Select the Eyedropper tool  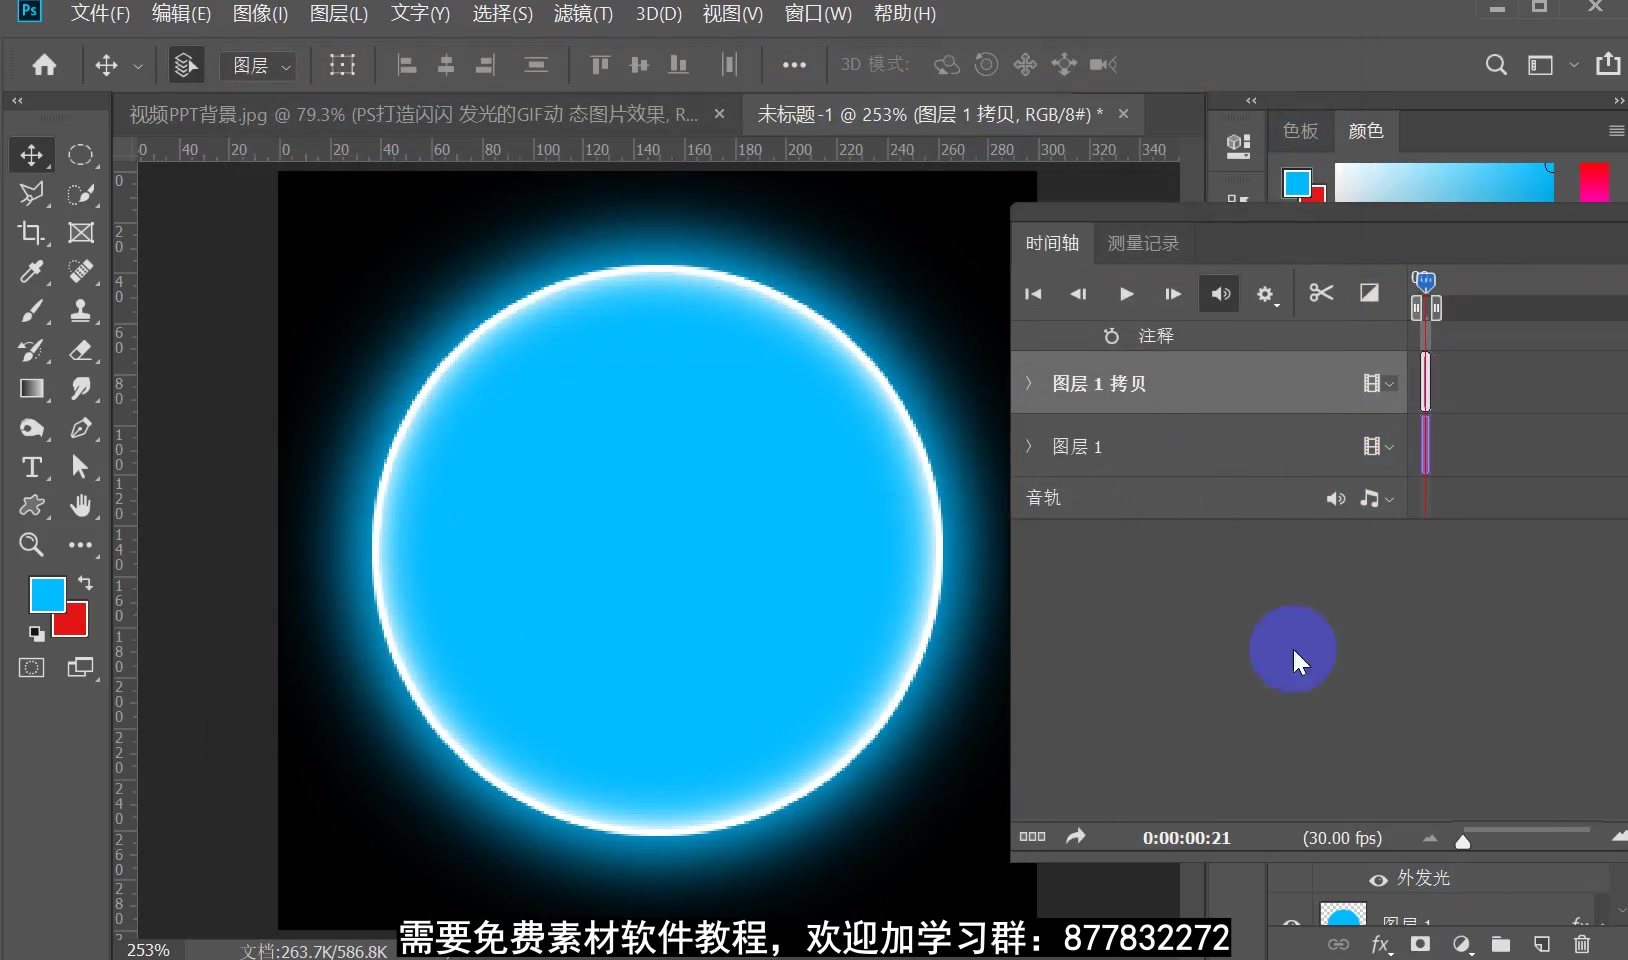31,272
